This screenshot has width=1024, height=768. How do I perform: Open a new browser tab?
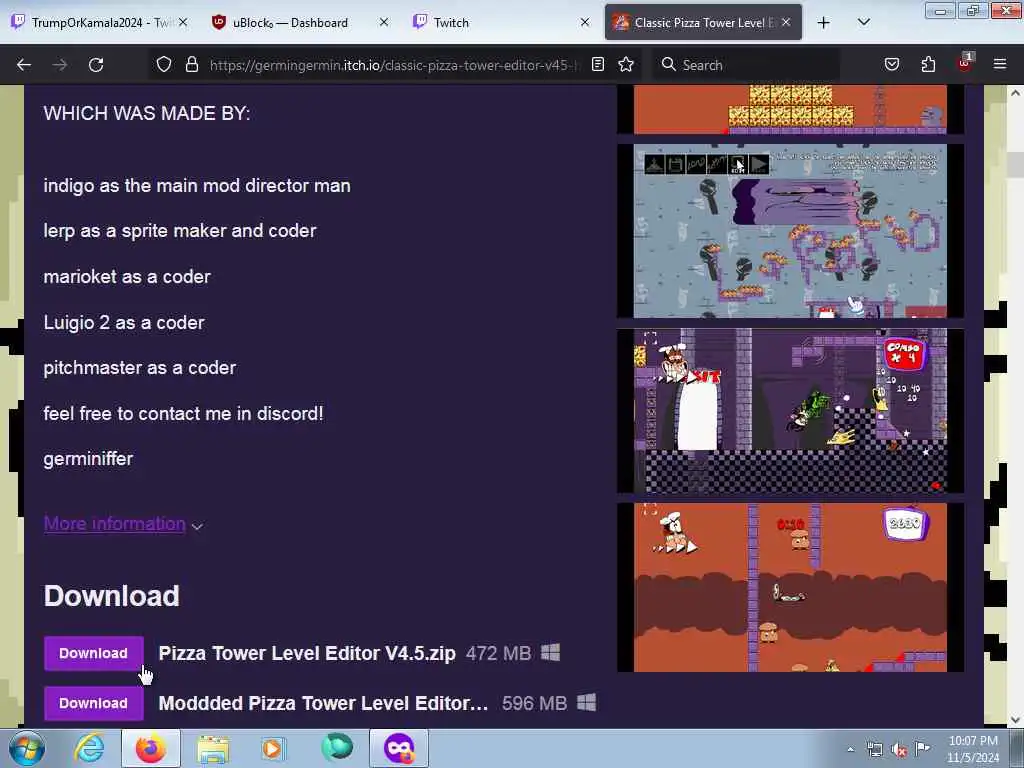[824, 23]
